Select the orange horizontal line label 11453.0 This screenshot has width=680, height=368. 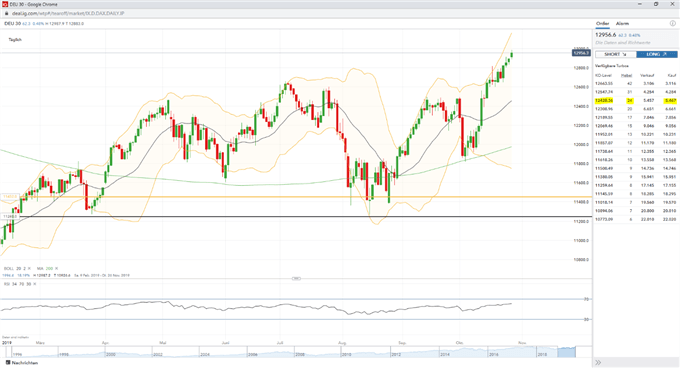tap(10, 197)
